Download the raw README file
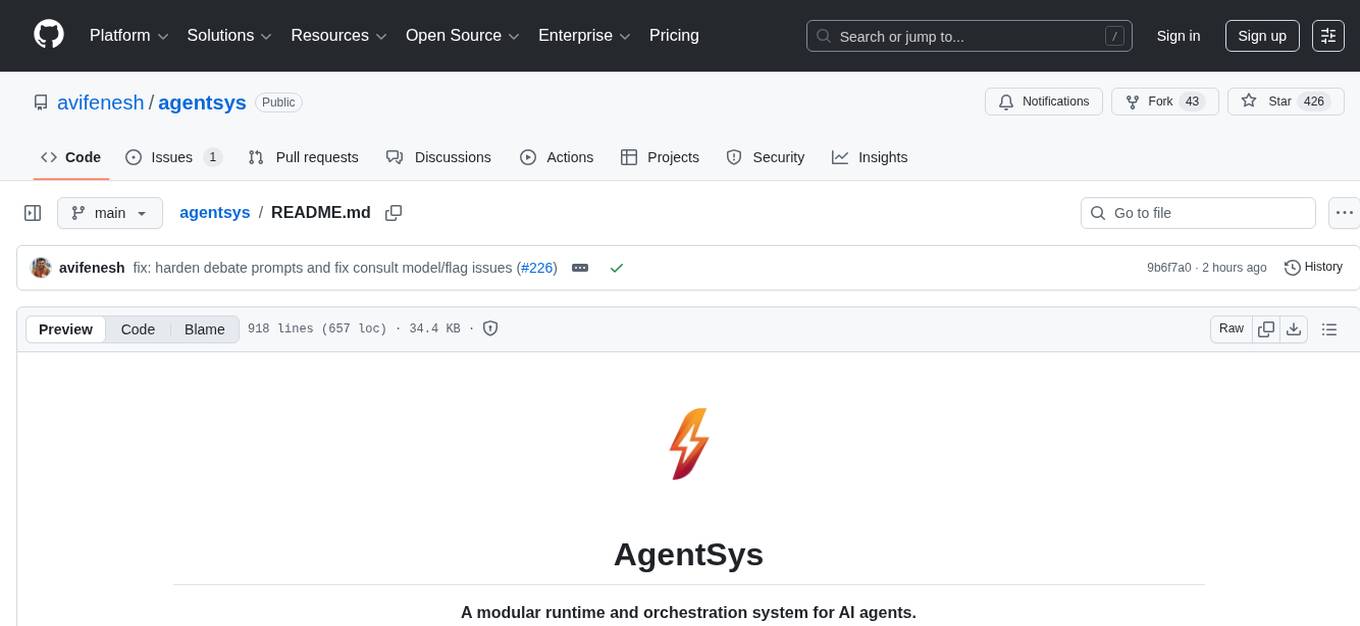The width and height of the screenshot is (1360, 626). point(1294,328)
